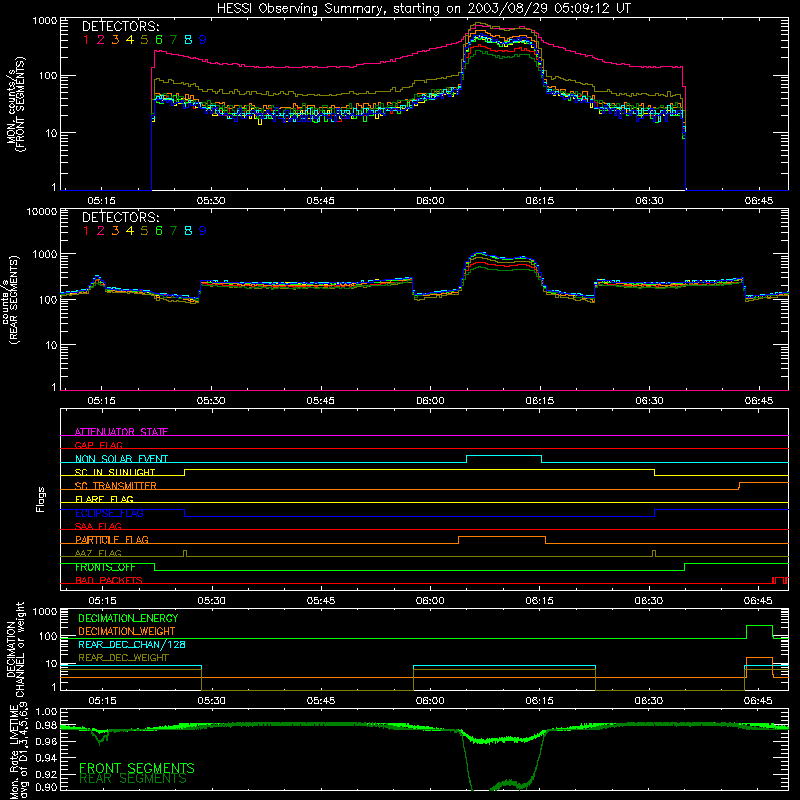This screenshot has height=800, width=800.
Task: Click the BAD_PACKETS flag label
Action: tap(109, 580)
